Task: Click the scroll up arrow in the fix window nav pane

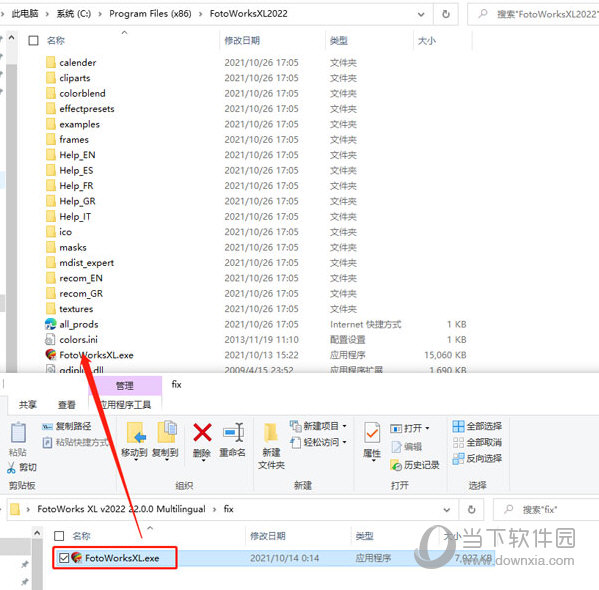Action: pyautogui.click(x=37, y=533)
